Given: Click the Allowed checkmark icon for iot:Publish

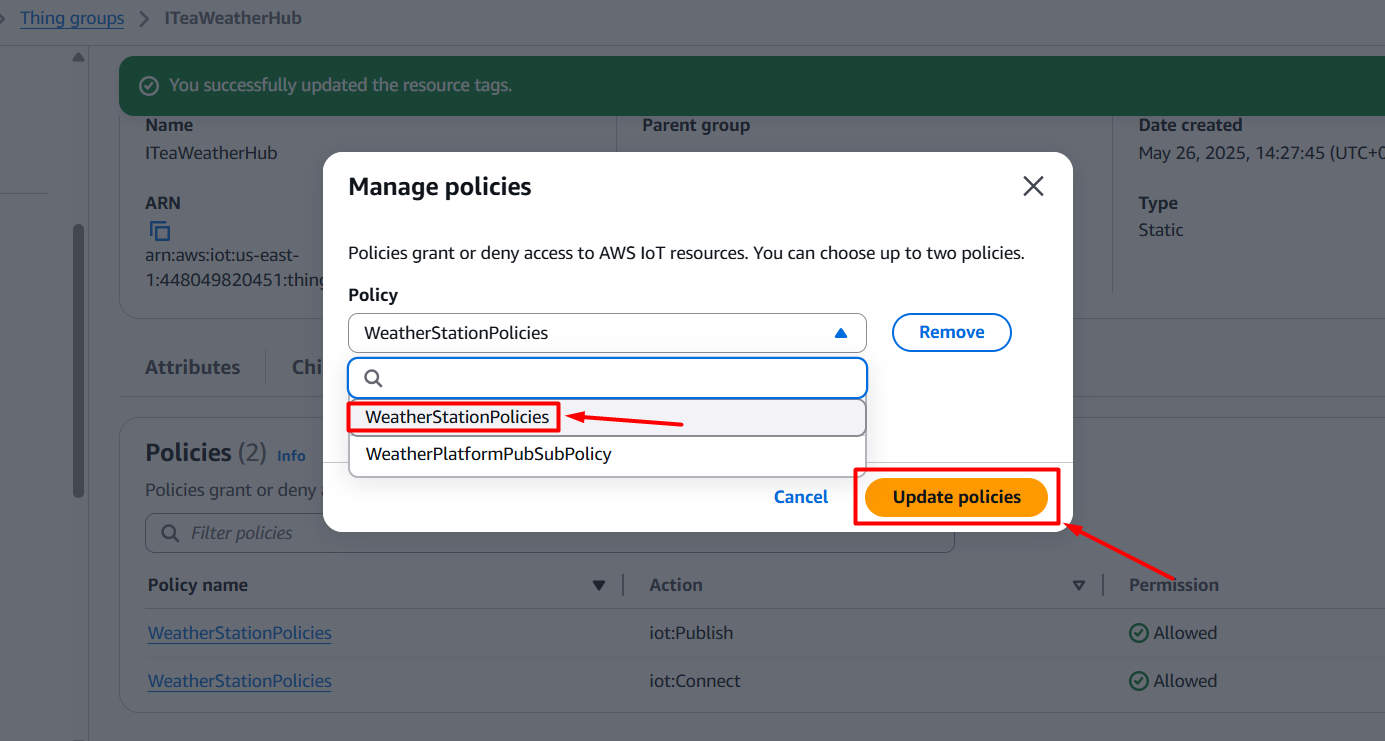Looking at the screenshot, I should click(1138, 633).
